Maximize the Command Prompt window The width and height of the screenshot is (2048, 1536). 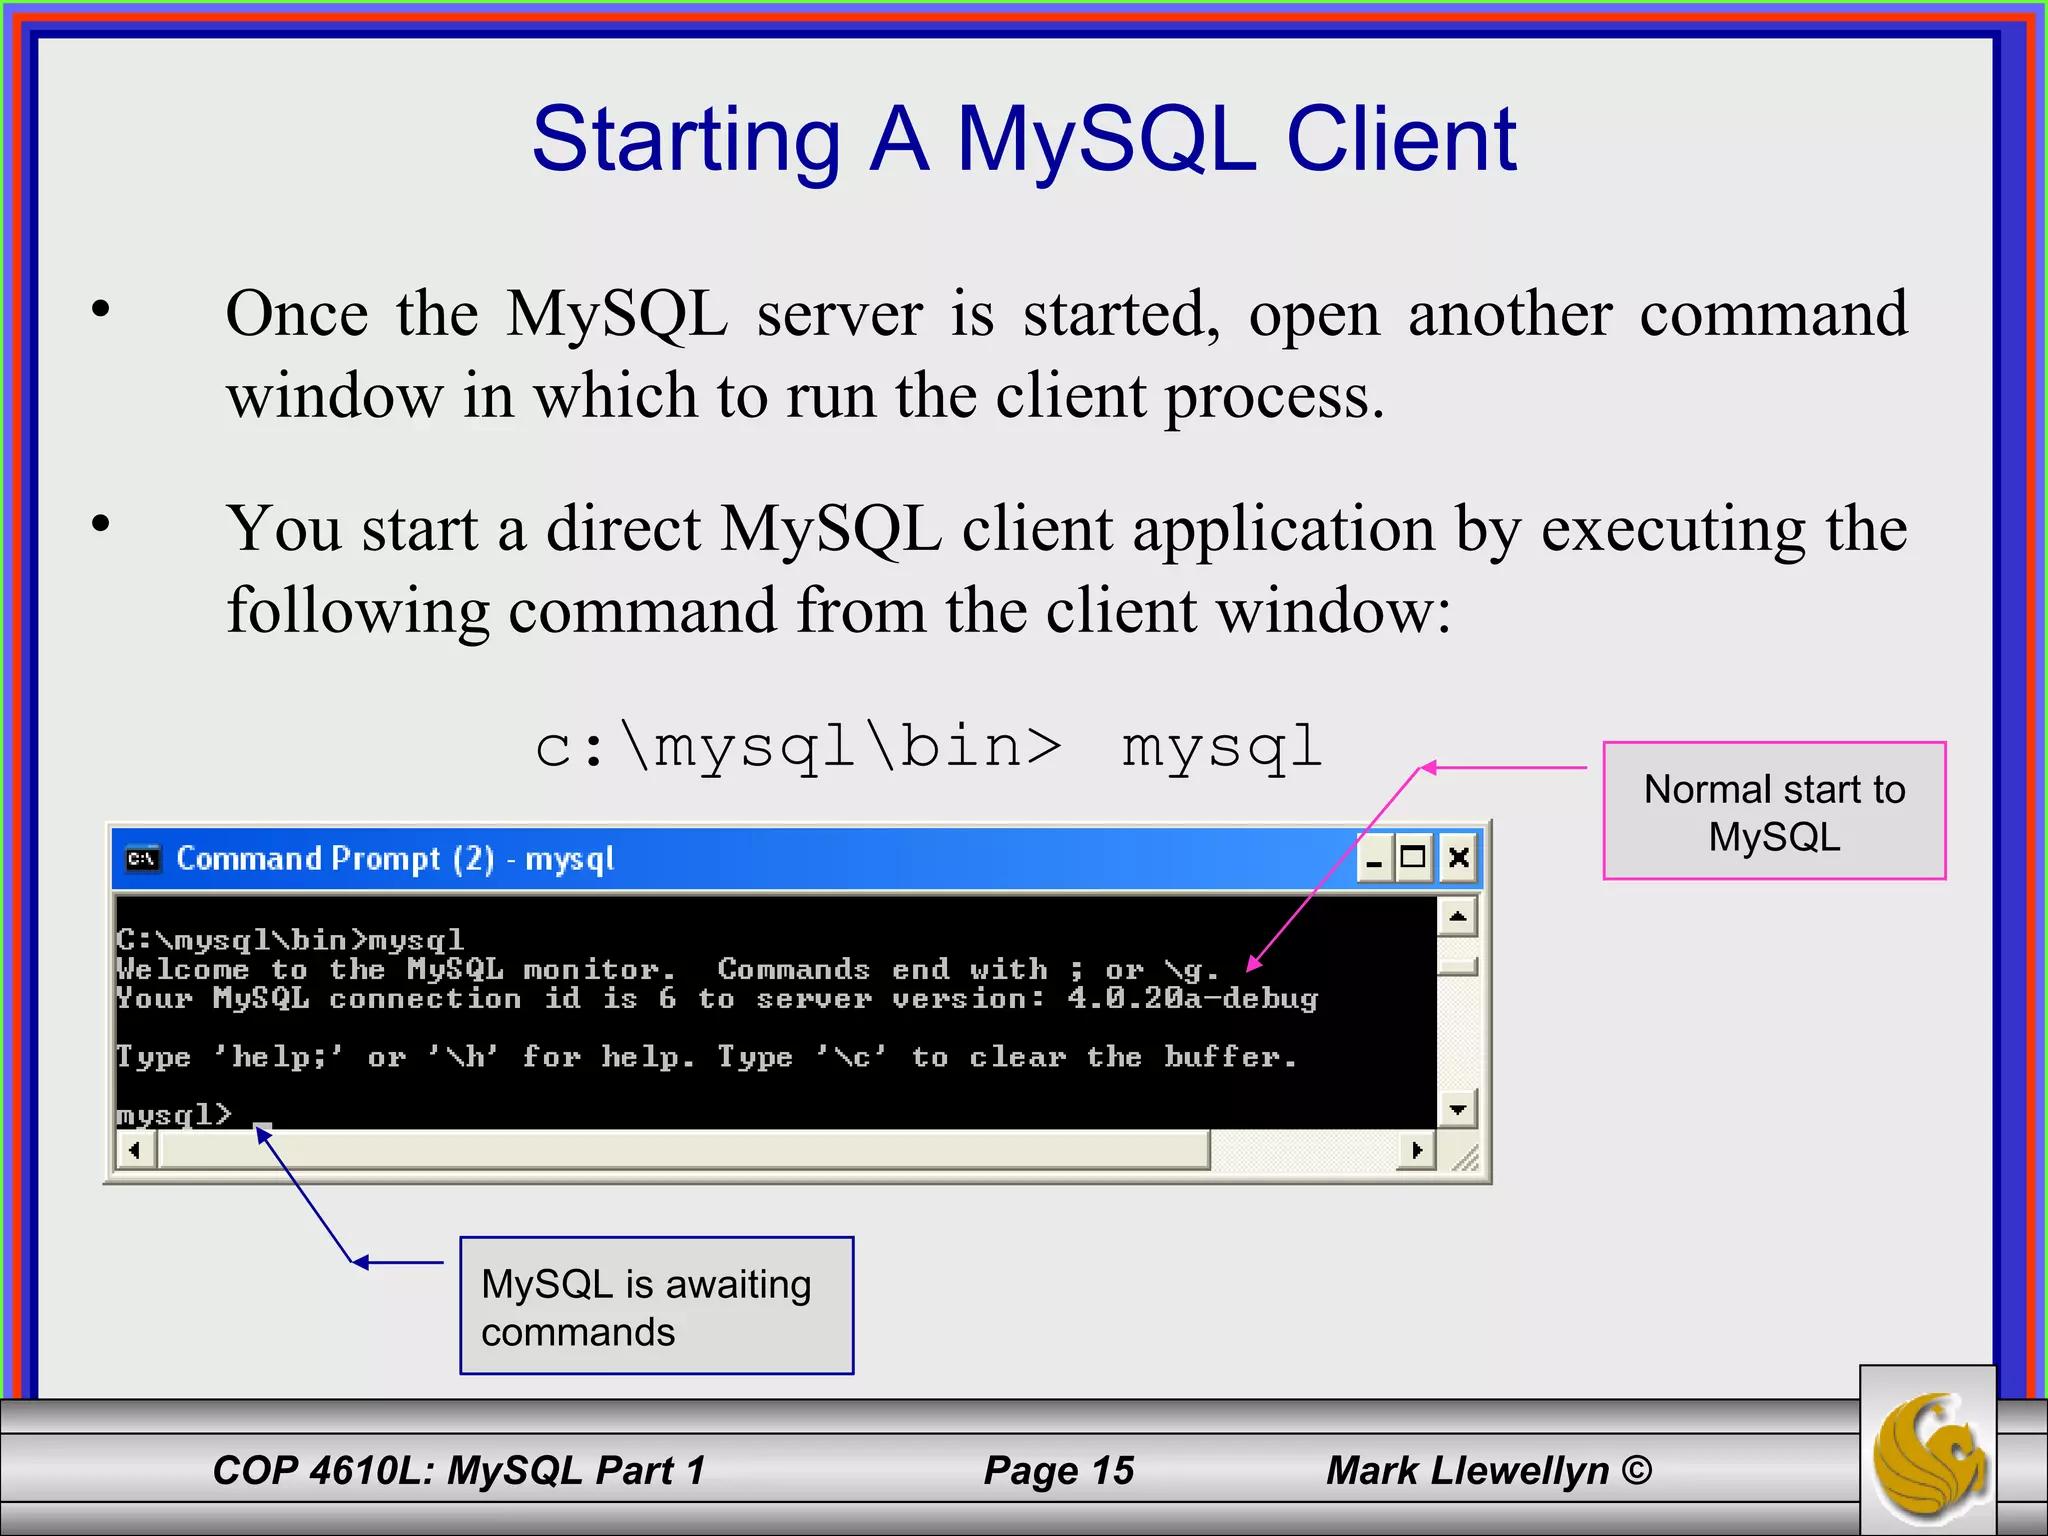[x=1414, y=859]
